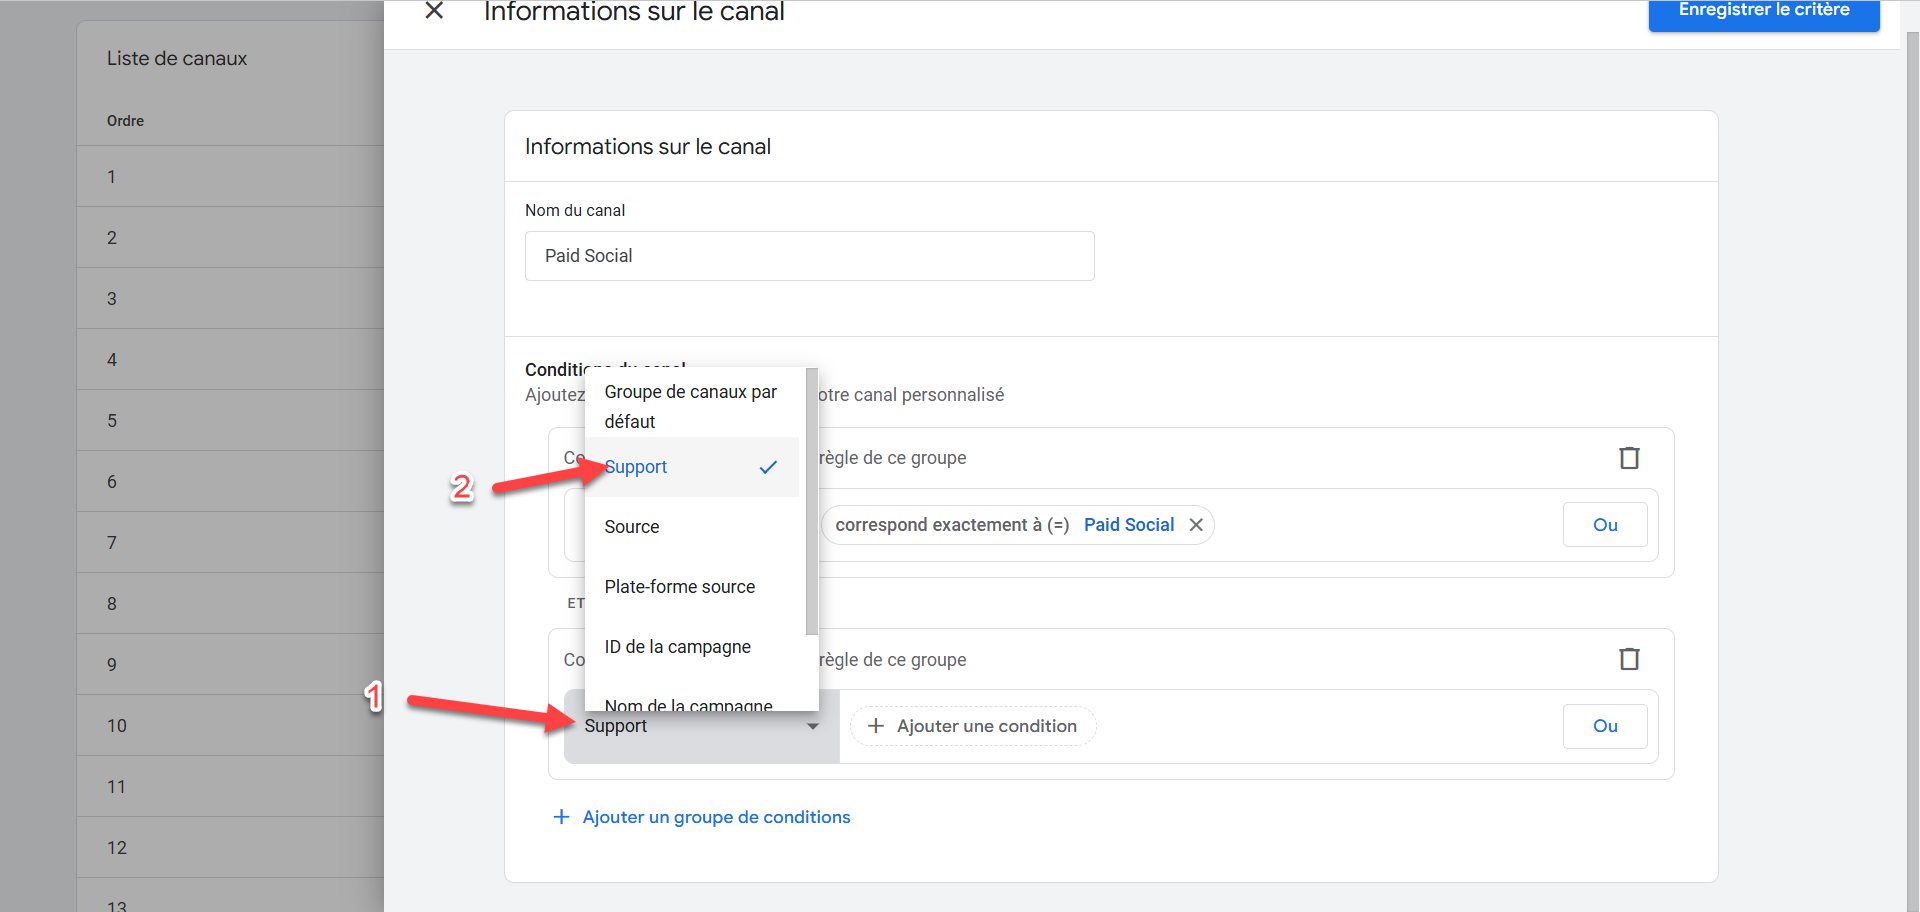Click the Support checkmark icon
Viewport: 1920px width, 912px height.
tap(768, 467)
